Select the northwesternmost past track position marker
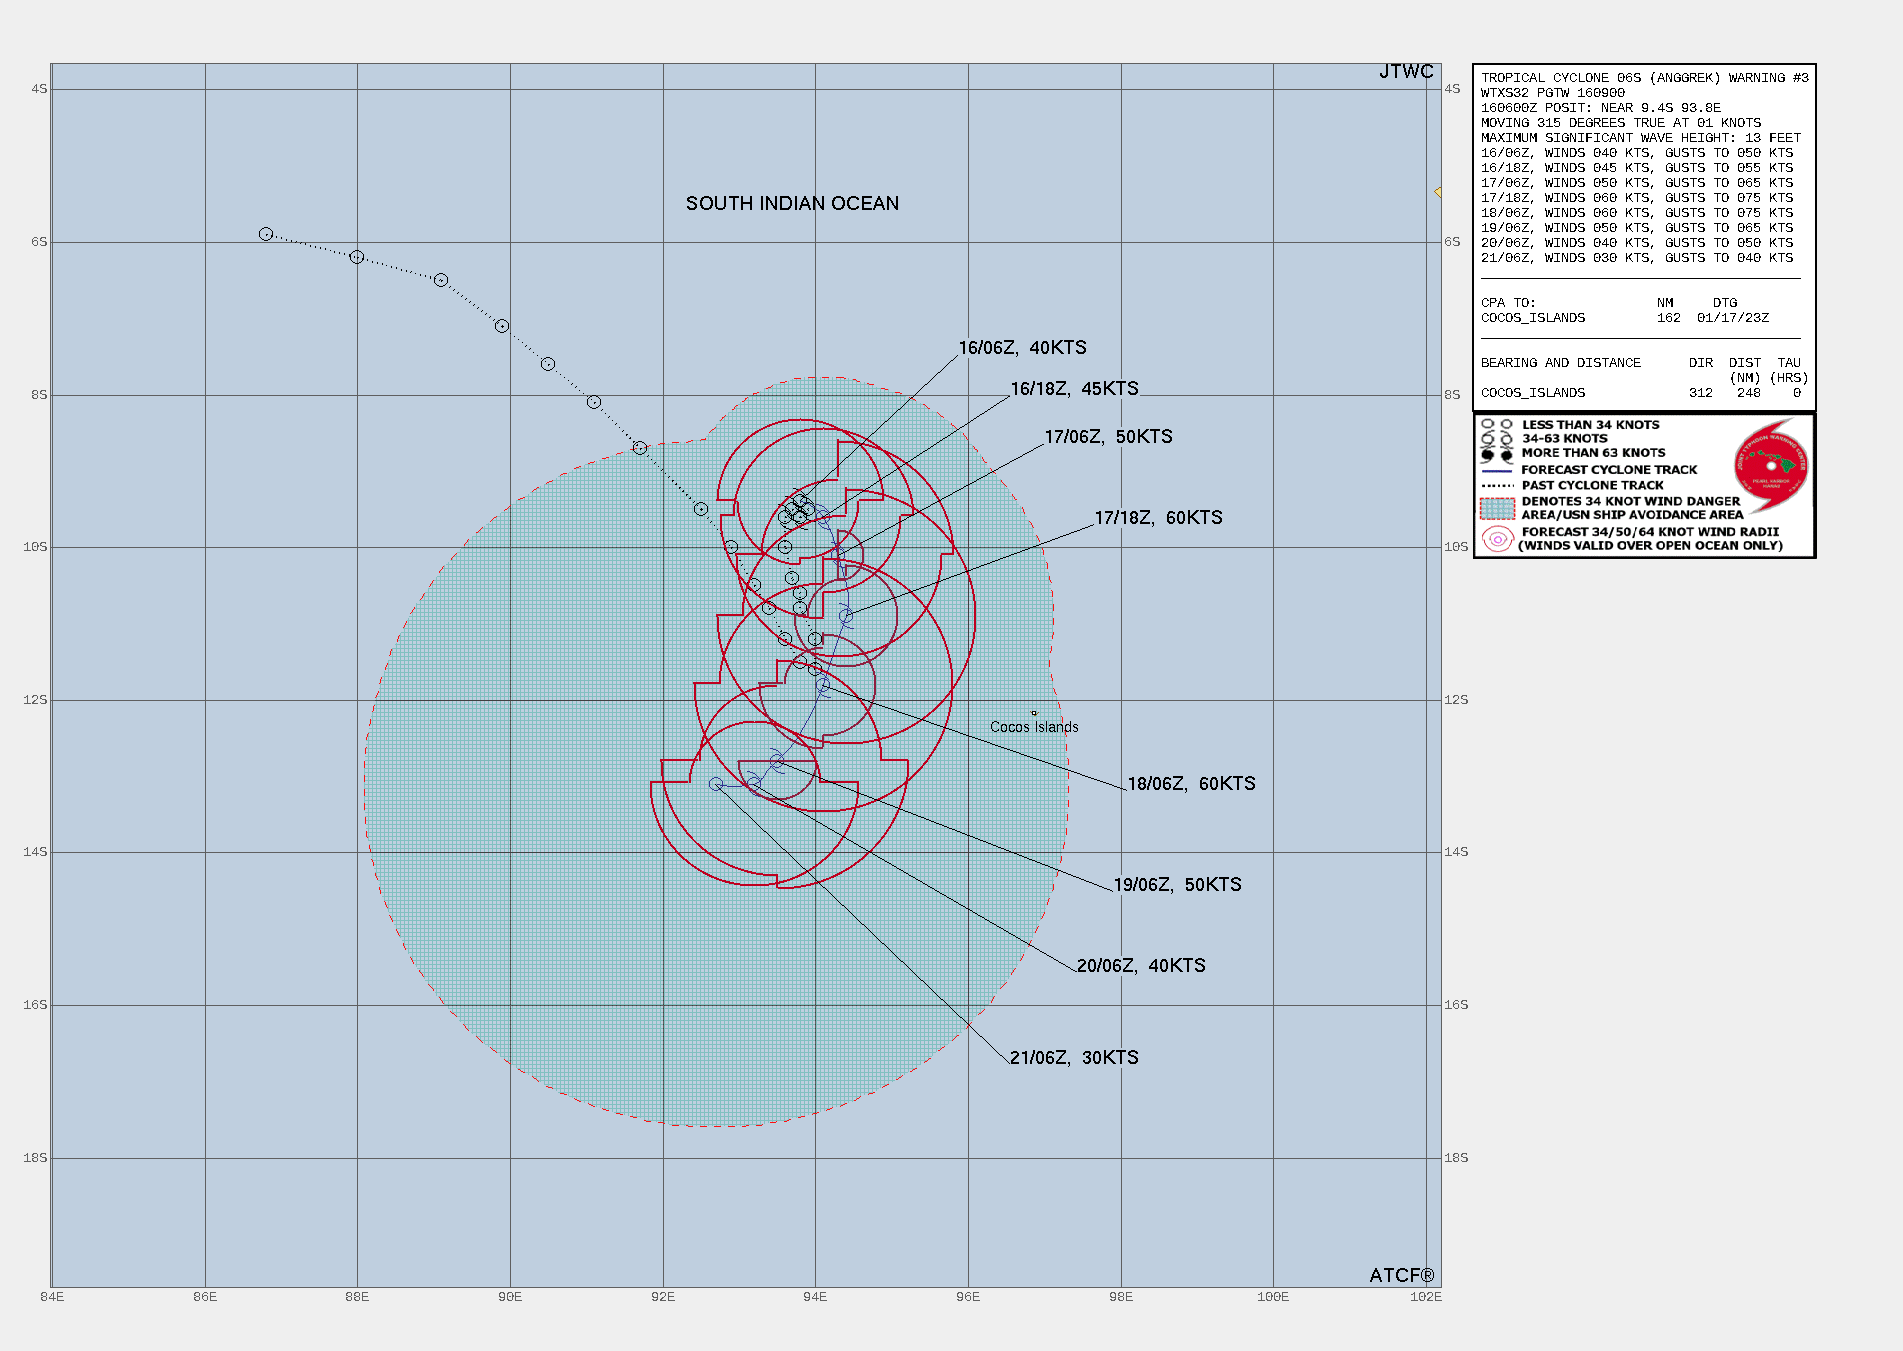Screen dimensions: 1903x1351 click(x=266, y=234)
